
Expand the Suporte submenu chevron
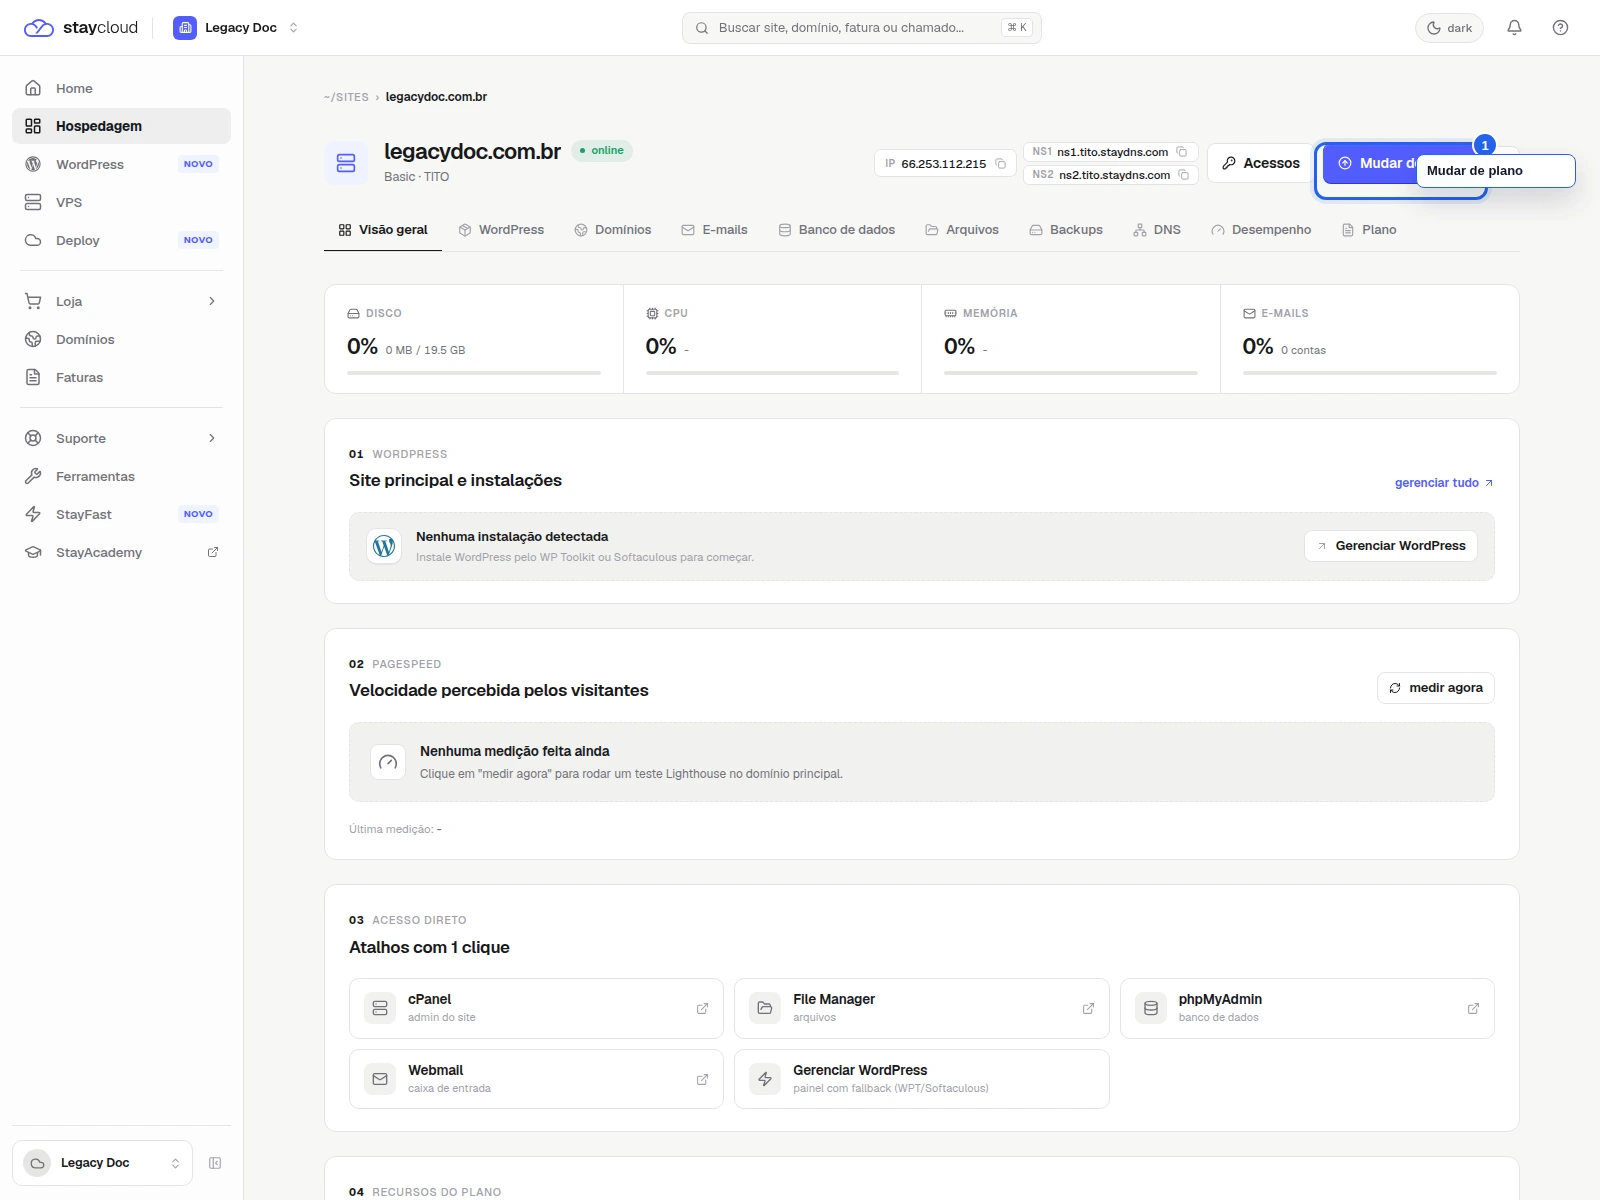[x=212, y=438]
